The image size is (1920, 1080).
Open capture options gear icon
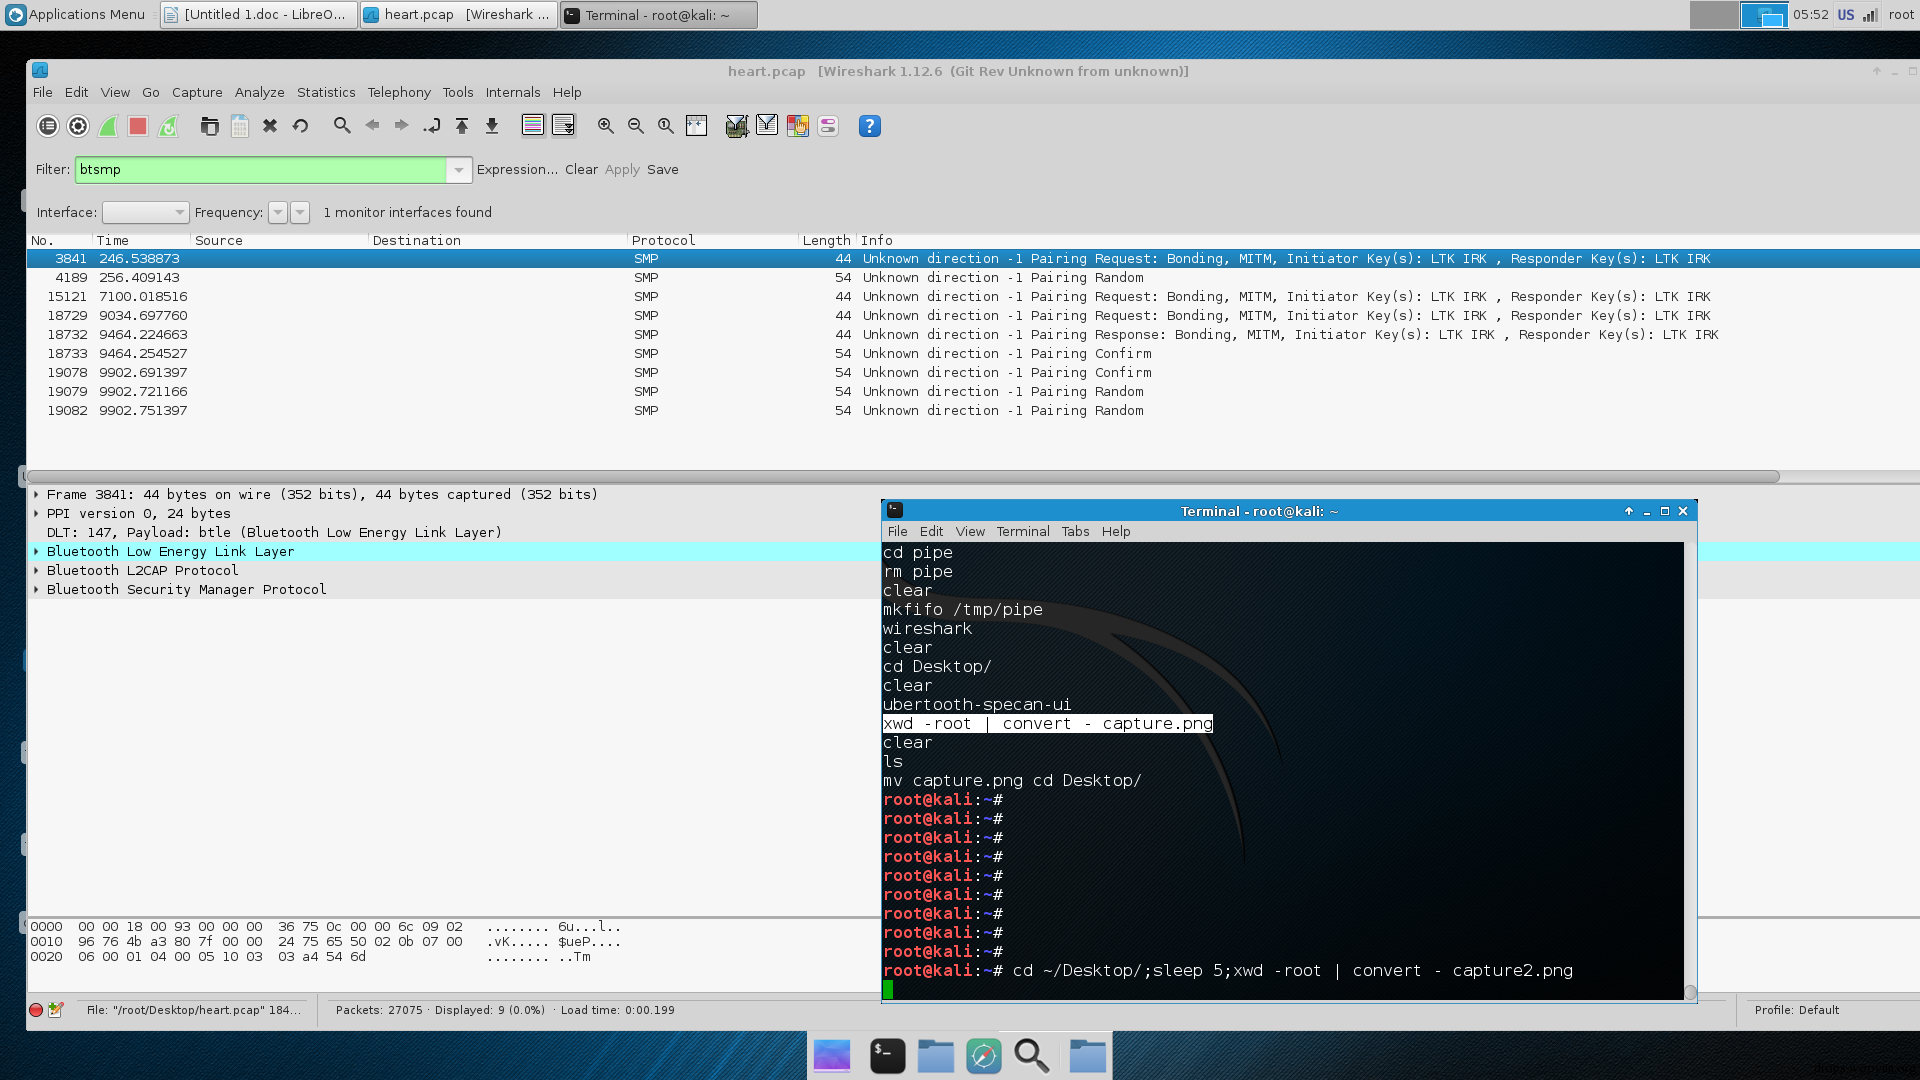tap(78, 126)
